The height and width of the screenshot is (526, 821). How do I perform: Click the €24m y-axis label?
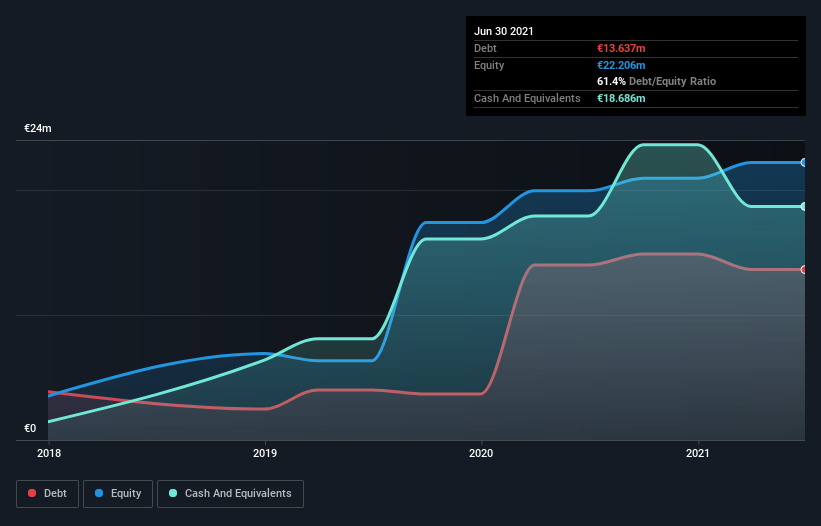click(38, 128)
